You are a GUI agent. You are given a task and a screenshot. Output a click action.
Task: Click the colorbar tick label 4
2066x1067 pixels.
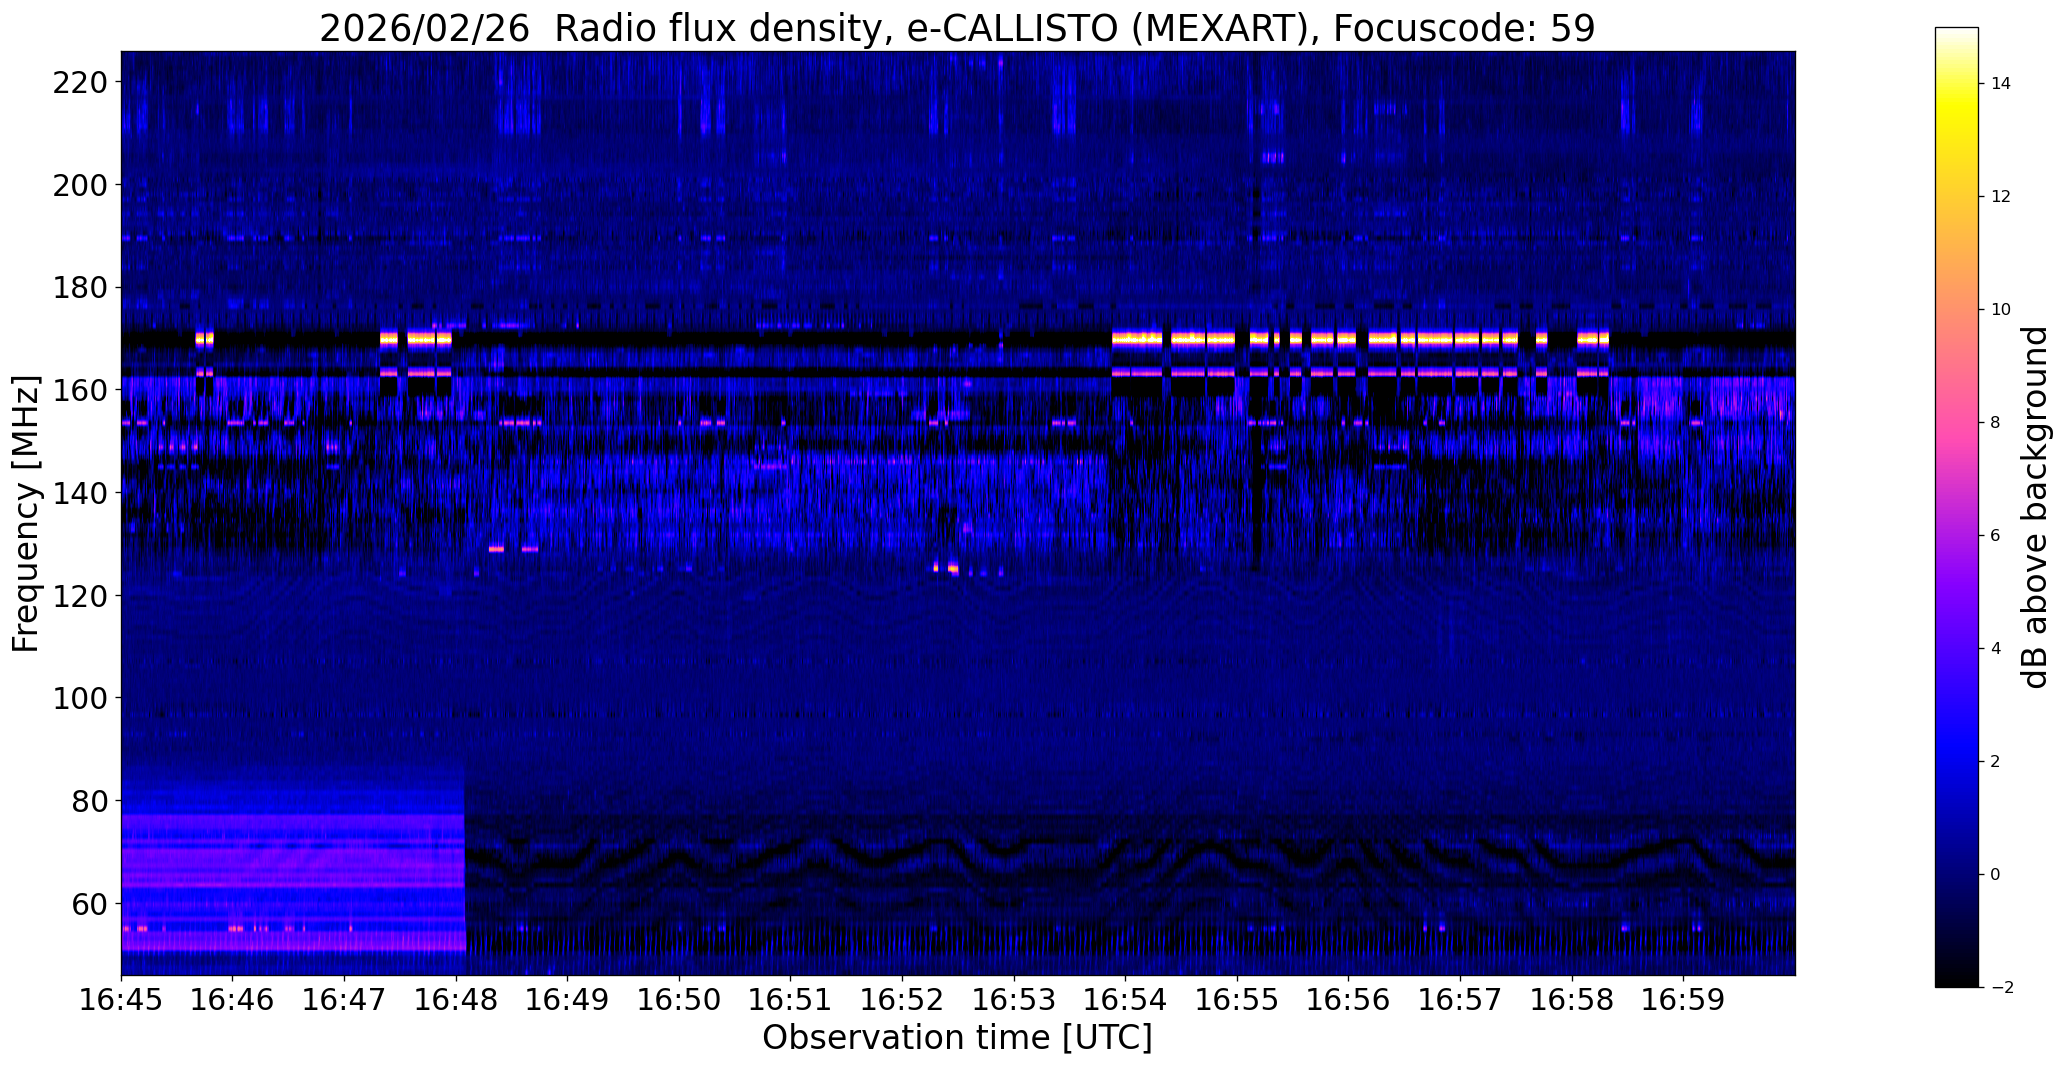point(1996,649)
